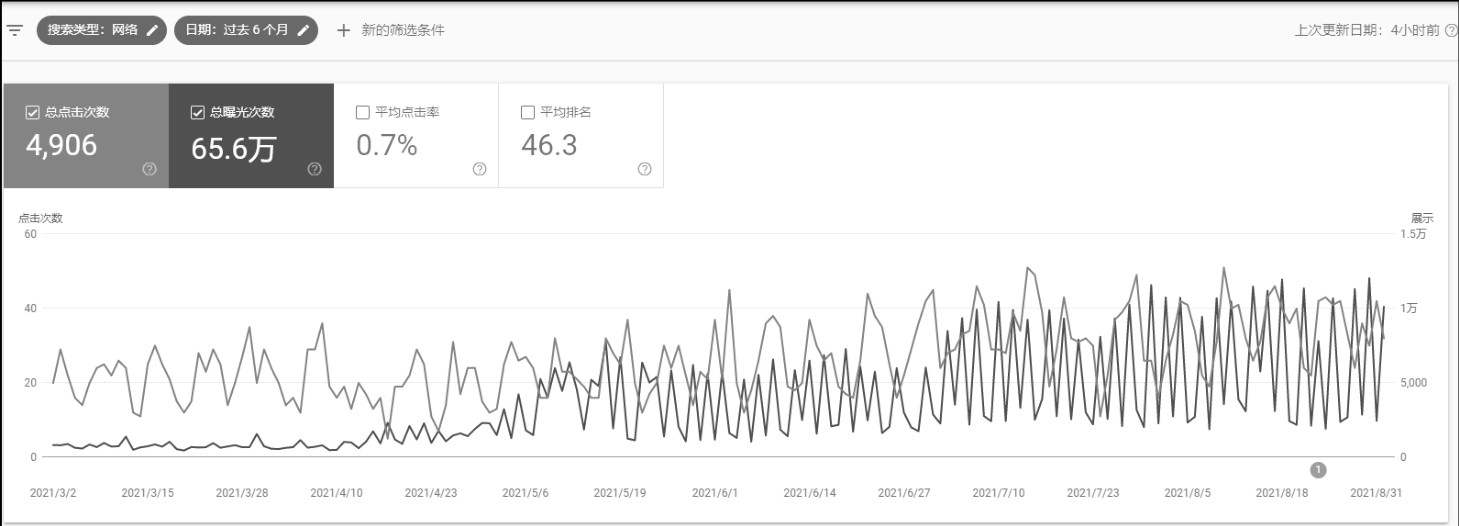Click 2021/5/6 date on x-axis
The image size is (1459, 526).
[x=525, y=493]
